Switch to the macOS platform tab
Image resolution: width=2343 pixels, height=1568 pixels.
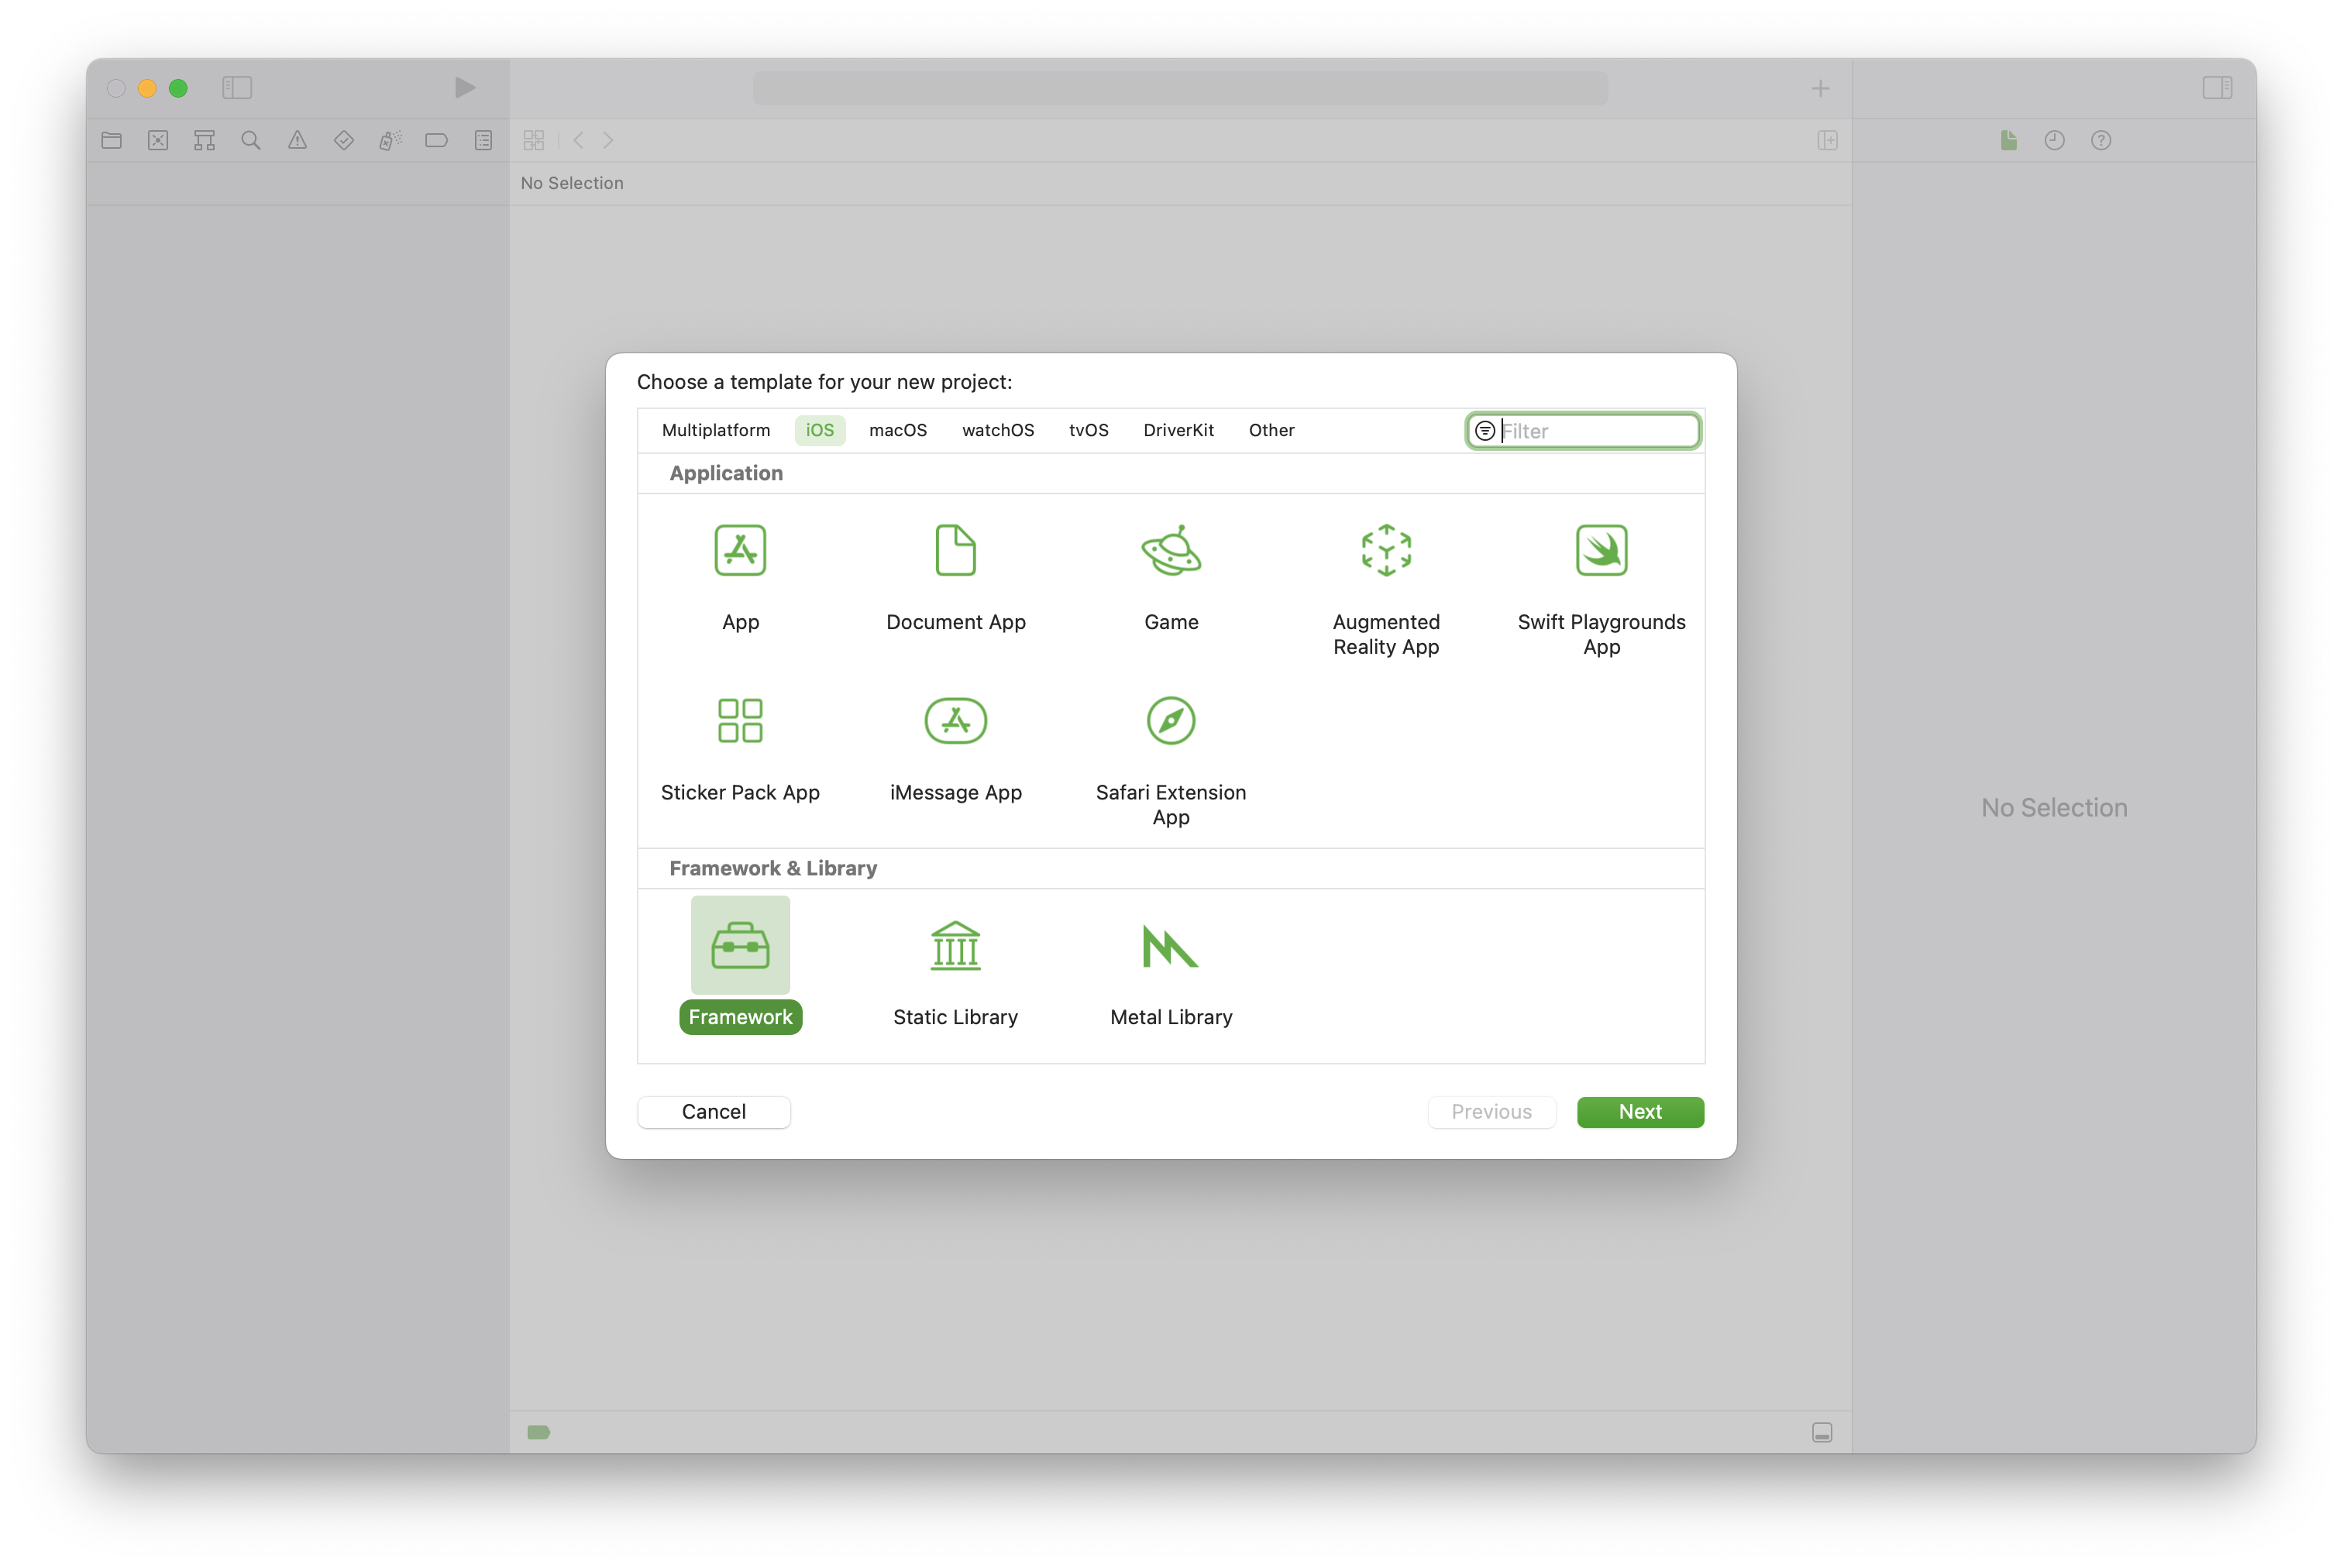897,430
